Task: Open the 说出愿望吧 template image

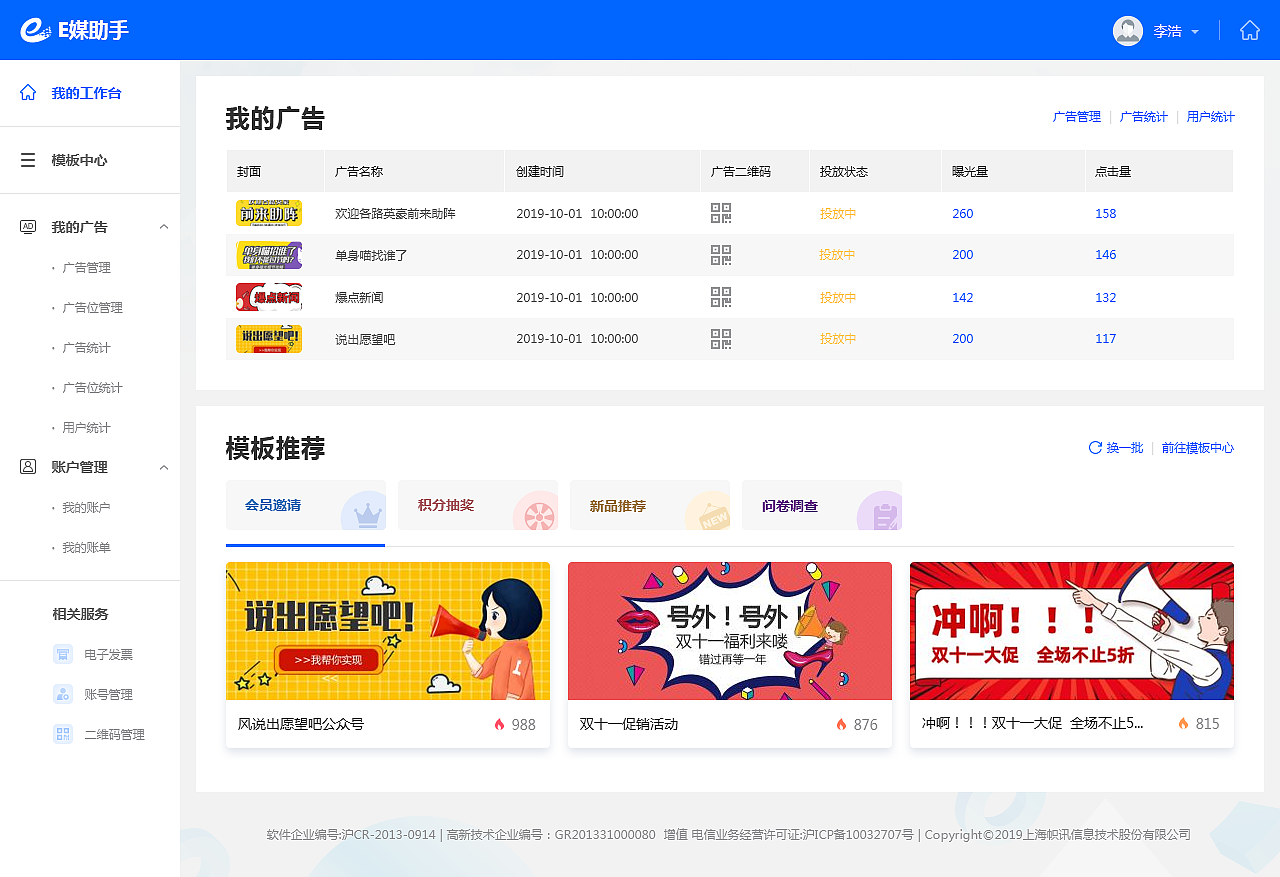Action: 388,631
